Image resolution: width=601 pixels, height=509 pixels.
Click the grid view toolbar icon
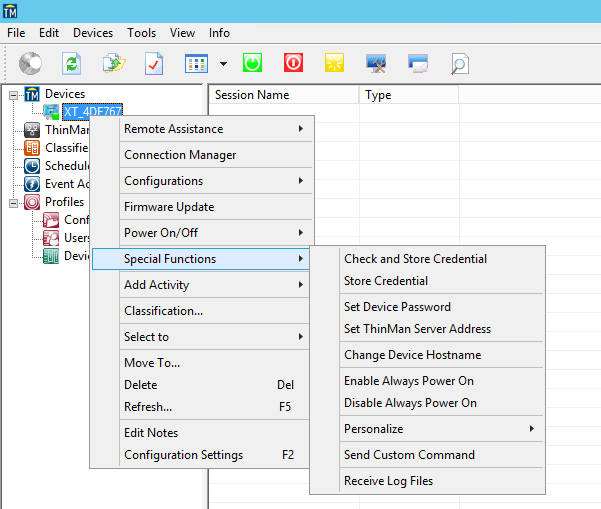(x=196, y=63)
